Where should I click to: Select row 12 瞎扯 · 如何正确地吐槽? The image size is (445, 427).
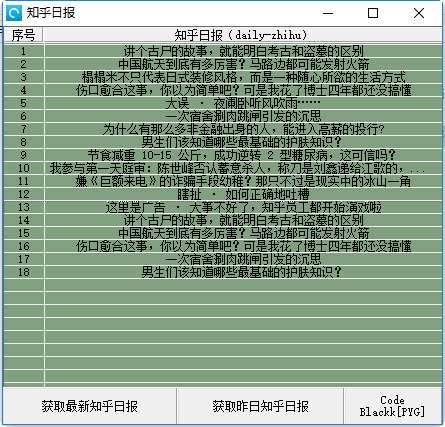[223, 194]
